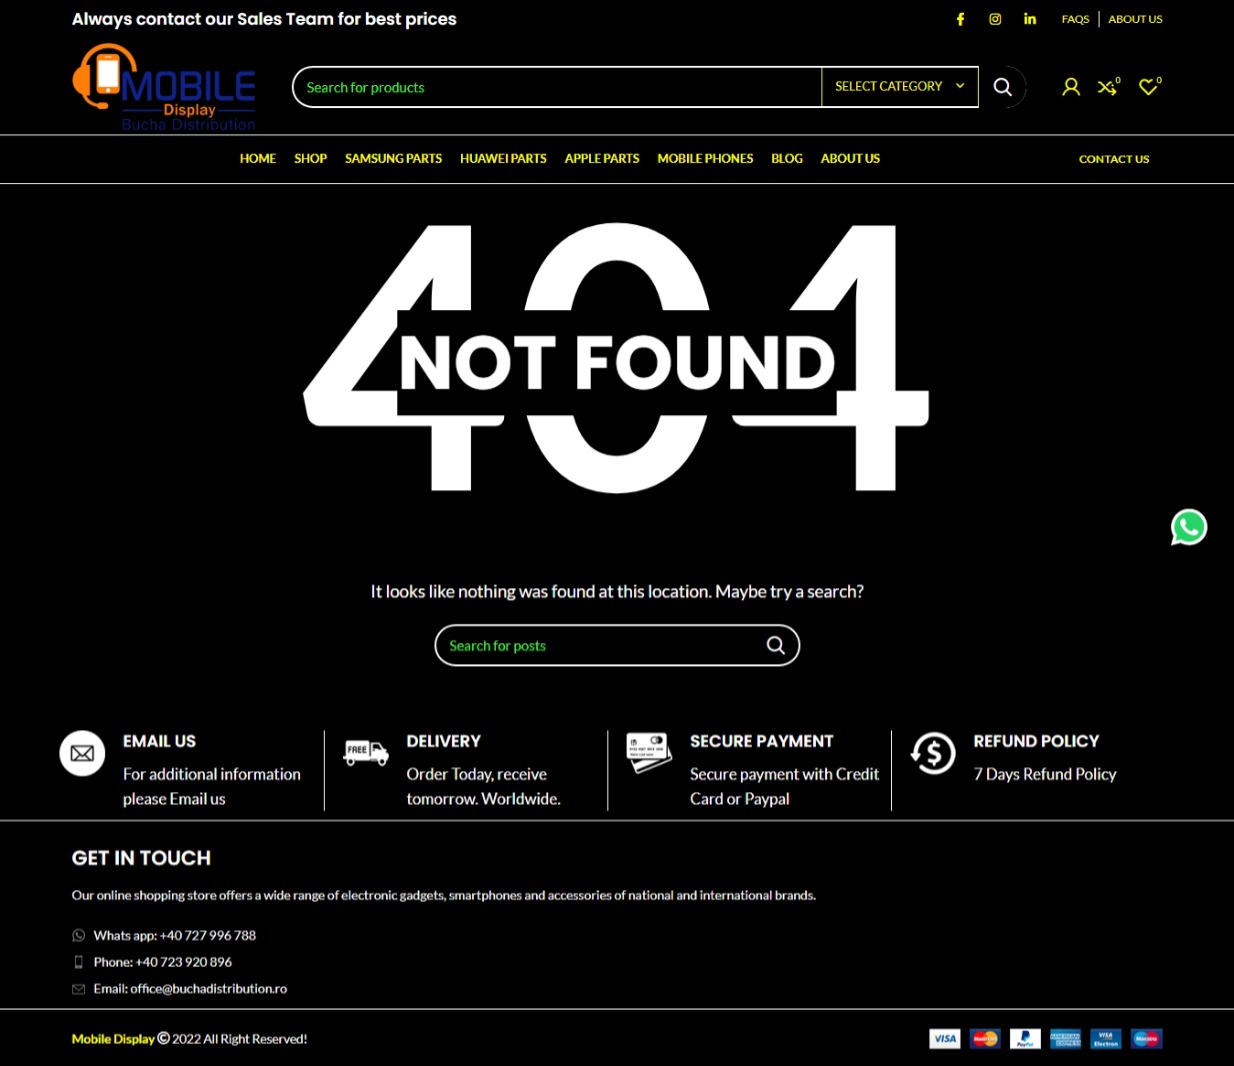Open the Facebook social icon
Image resolution: width=1234 pixels, height=1066 pixels.
(x=960, y=19)
